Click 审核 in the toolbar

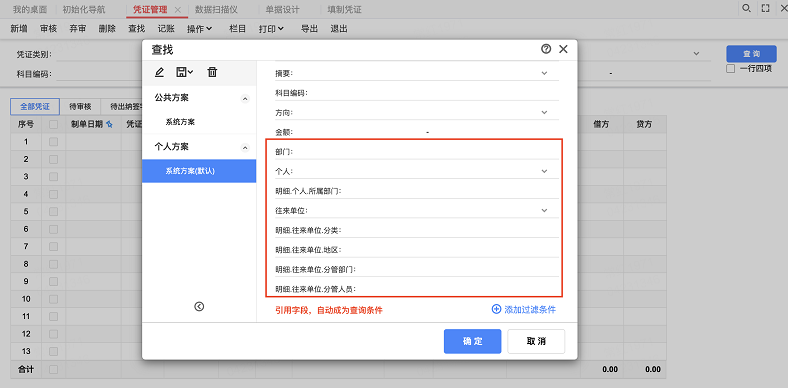click(48, 29)
